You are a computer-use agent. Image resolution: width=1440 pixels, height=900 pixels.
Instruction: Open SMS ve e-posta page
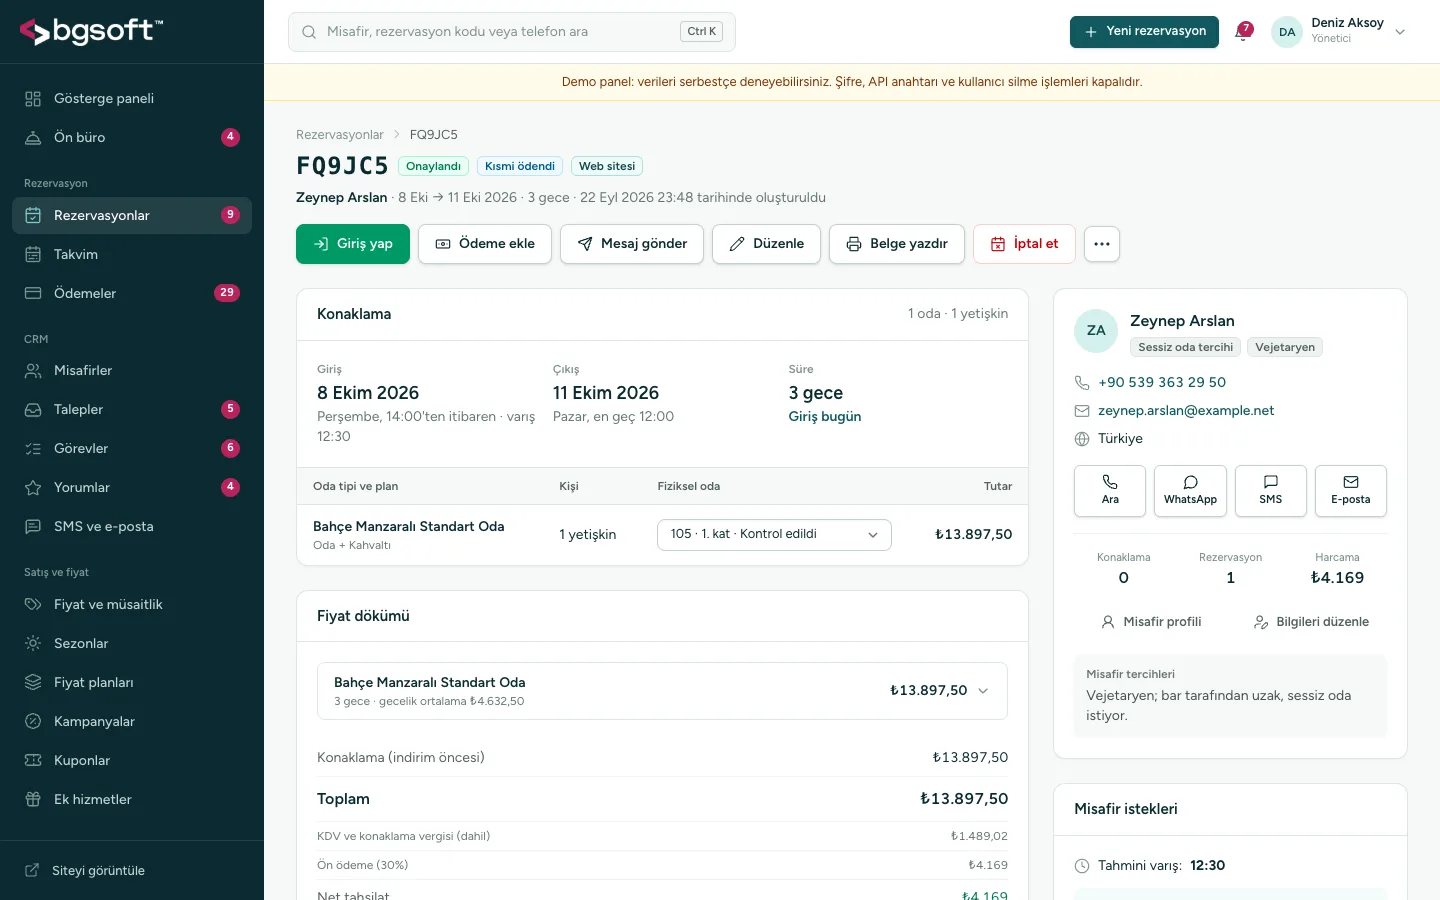[132, 527]
